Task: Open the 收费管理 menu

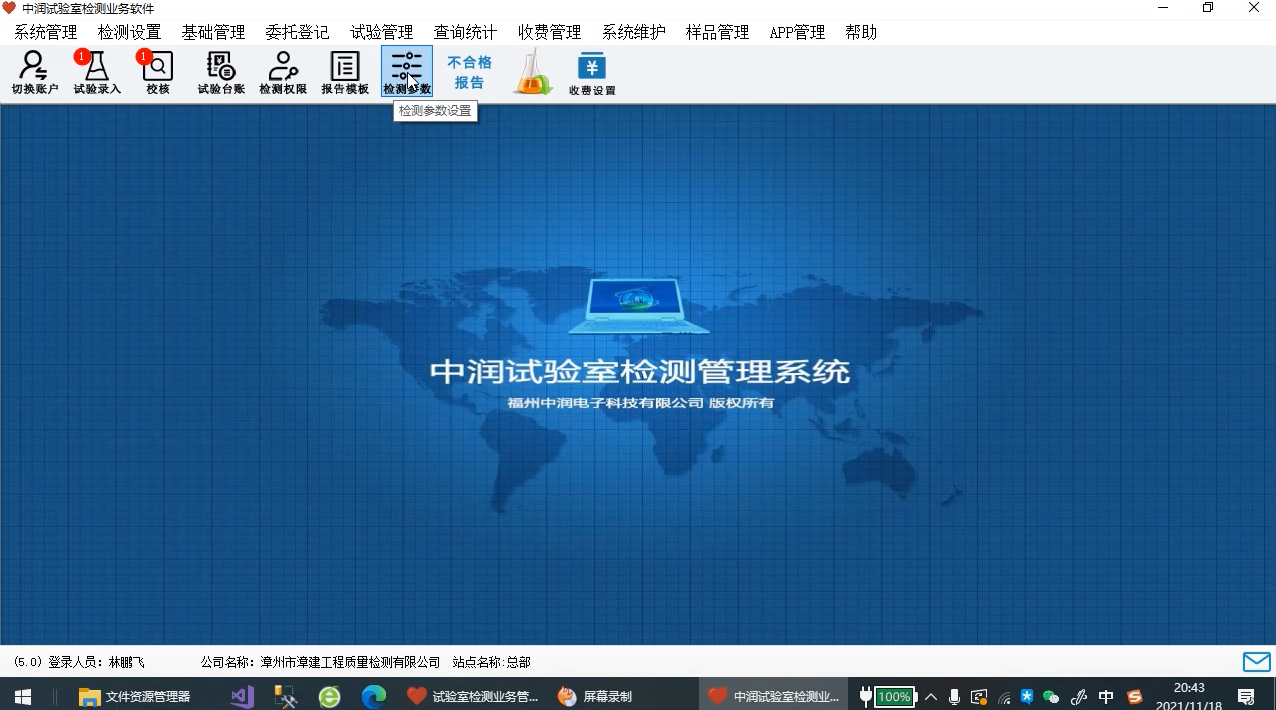Action: click(550, 32)
